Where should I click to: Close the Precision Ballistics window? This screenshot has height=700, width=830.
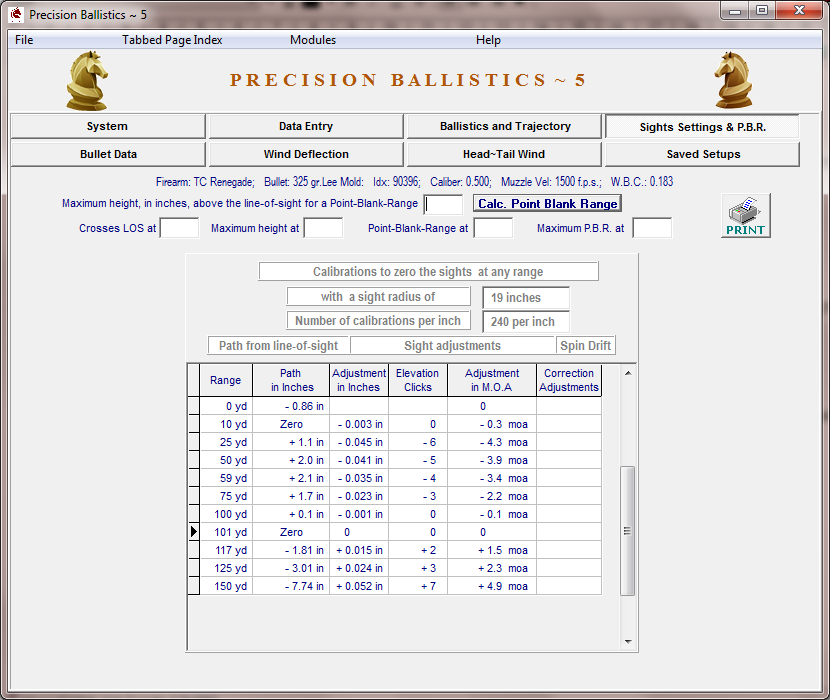click(x=799, y=11)
